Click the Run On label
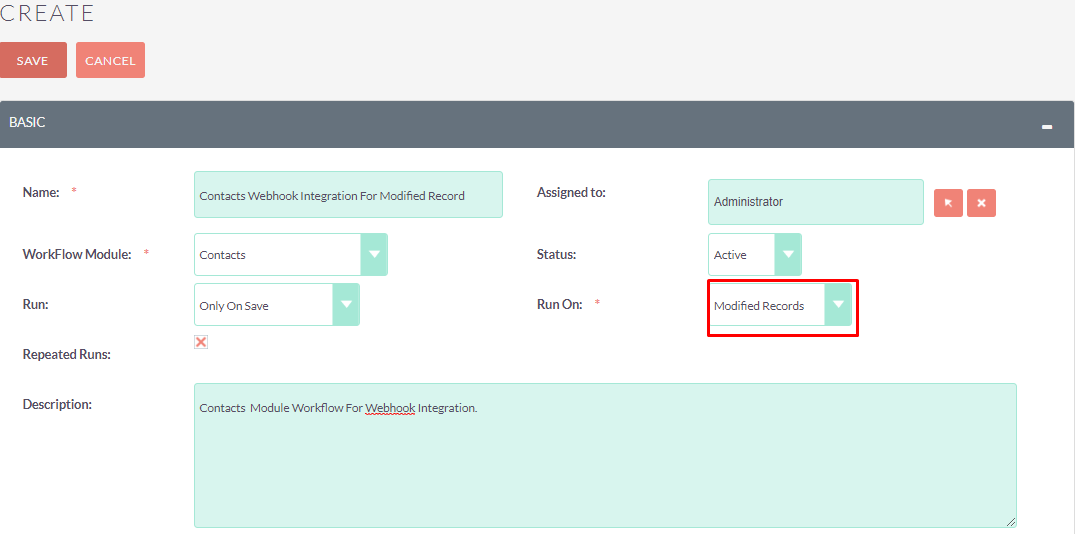The image size is (1075, 534). (559, 304)
